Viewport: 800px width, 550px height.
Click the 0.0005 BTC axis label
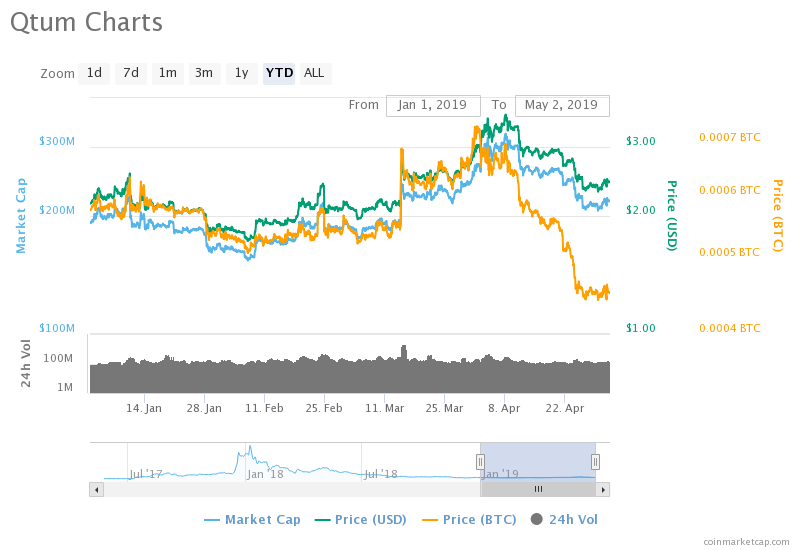pyautogui.click(x=730, y=252)
